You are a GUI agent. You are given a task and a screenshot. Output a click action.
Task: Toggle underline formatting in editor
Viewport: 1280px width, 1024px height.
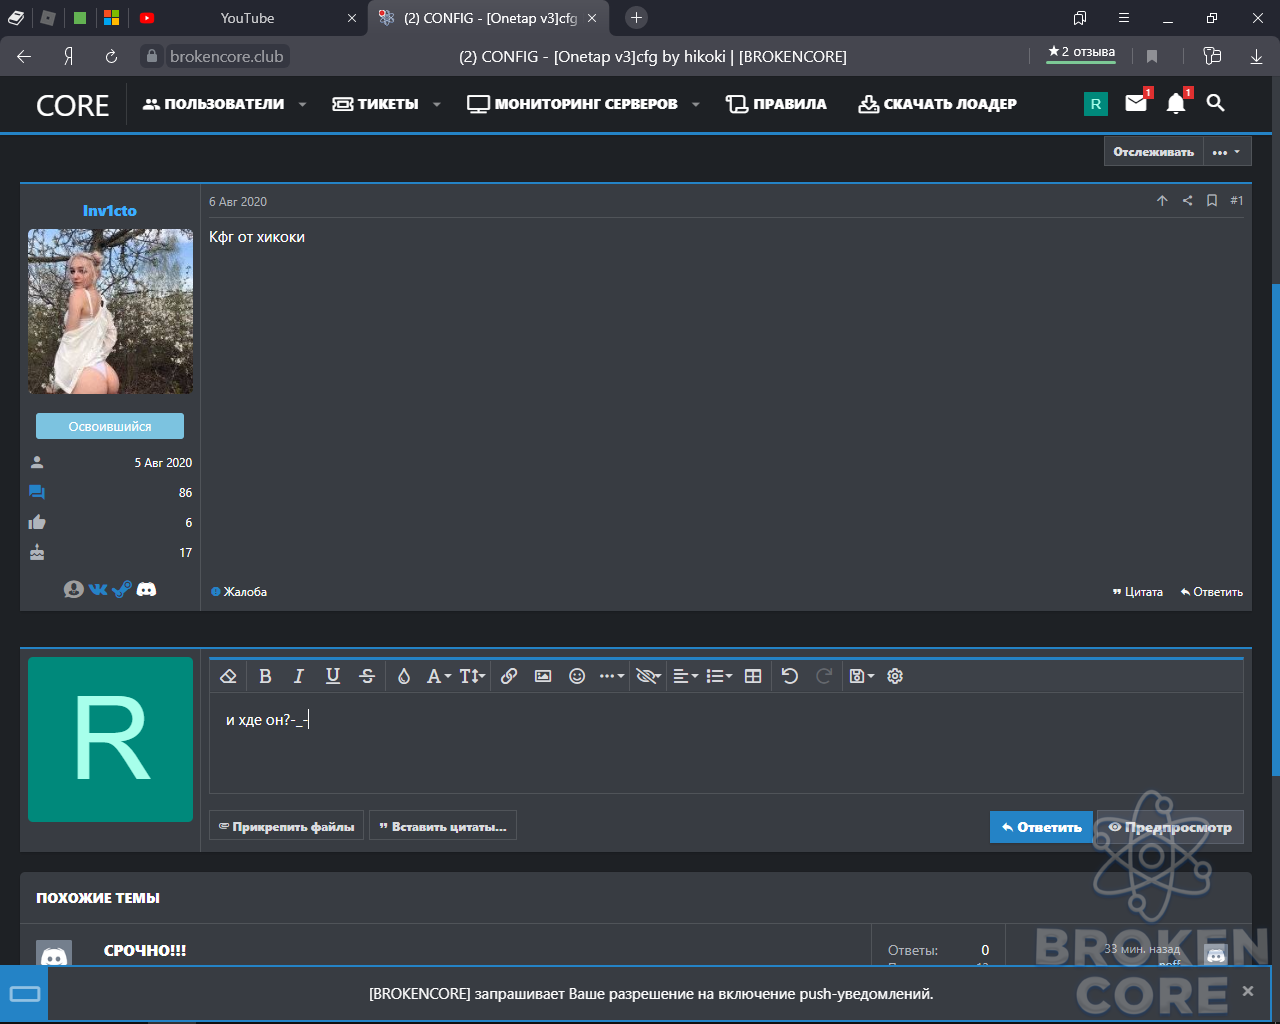click(x=333, y=676)
